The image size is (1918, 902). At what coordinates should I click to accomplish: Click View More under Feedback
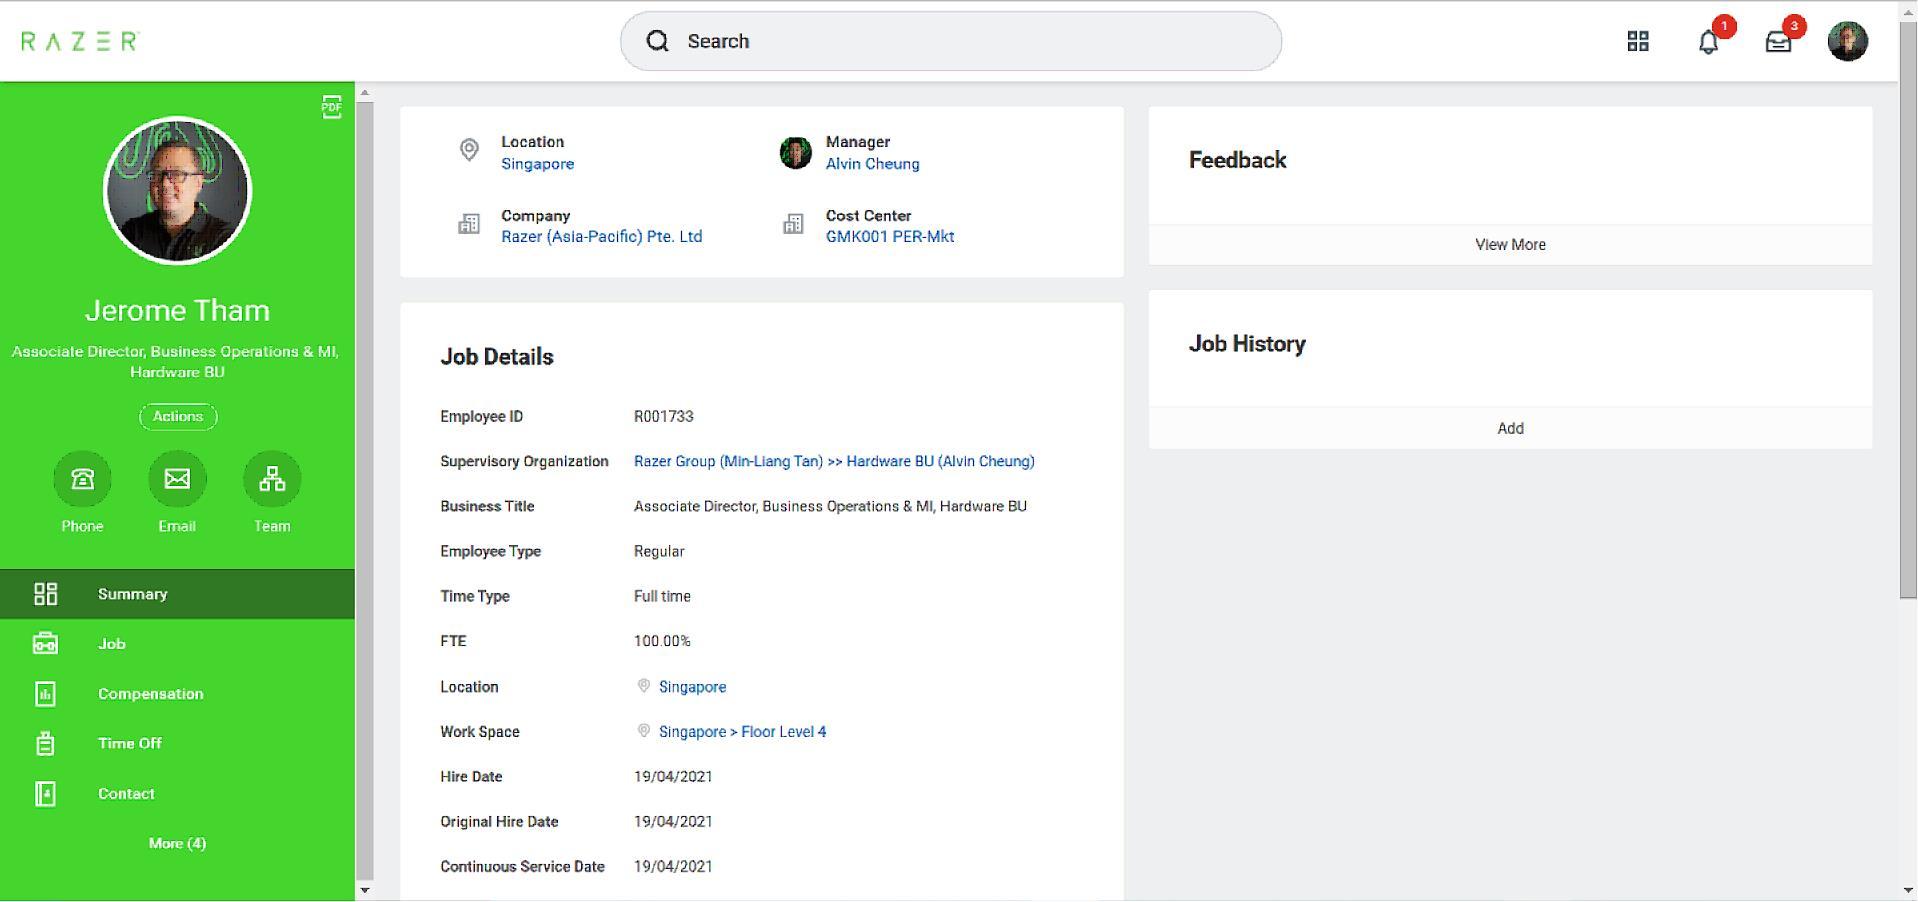coord(1510,245)
